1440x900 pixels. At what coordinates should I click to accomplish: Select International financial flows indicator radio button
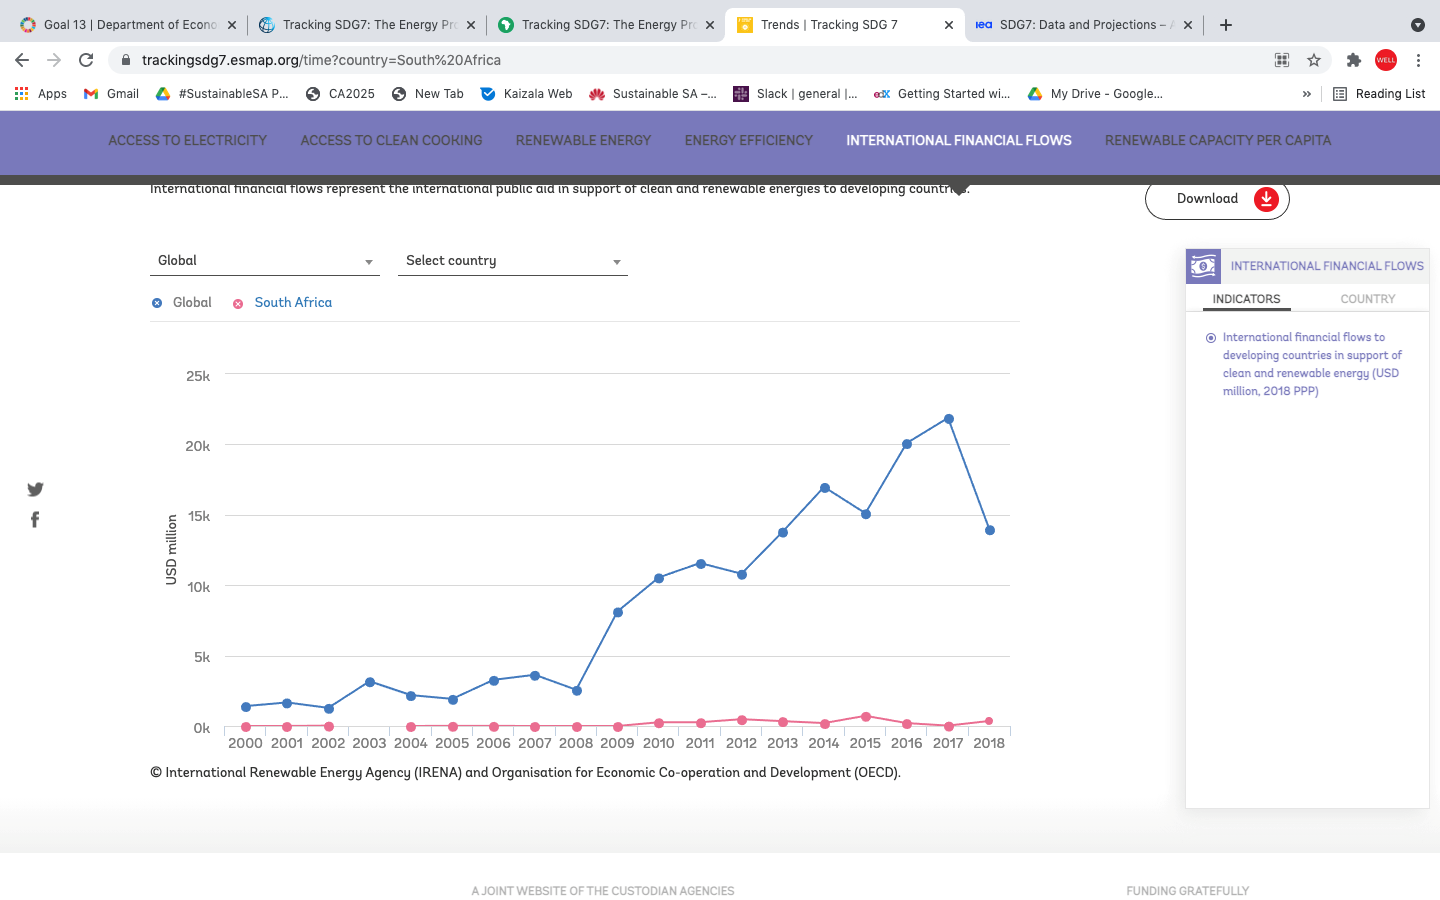[1211, 338]
